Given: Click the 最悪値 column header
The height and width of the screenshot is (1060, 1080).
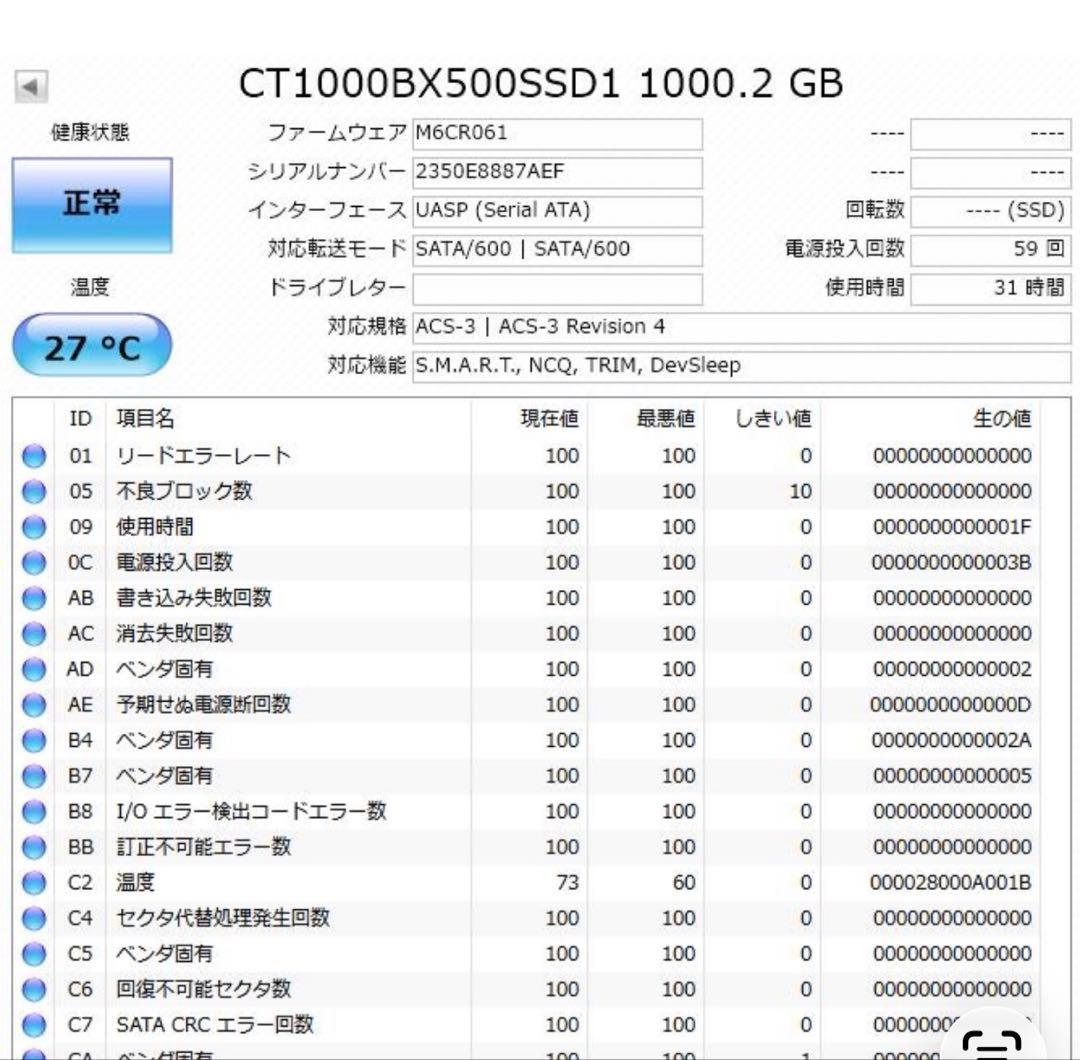Looking at the screenshot, I should click(x=665, y=419).
